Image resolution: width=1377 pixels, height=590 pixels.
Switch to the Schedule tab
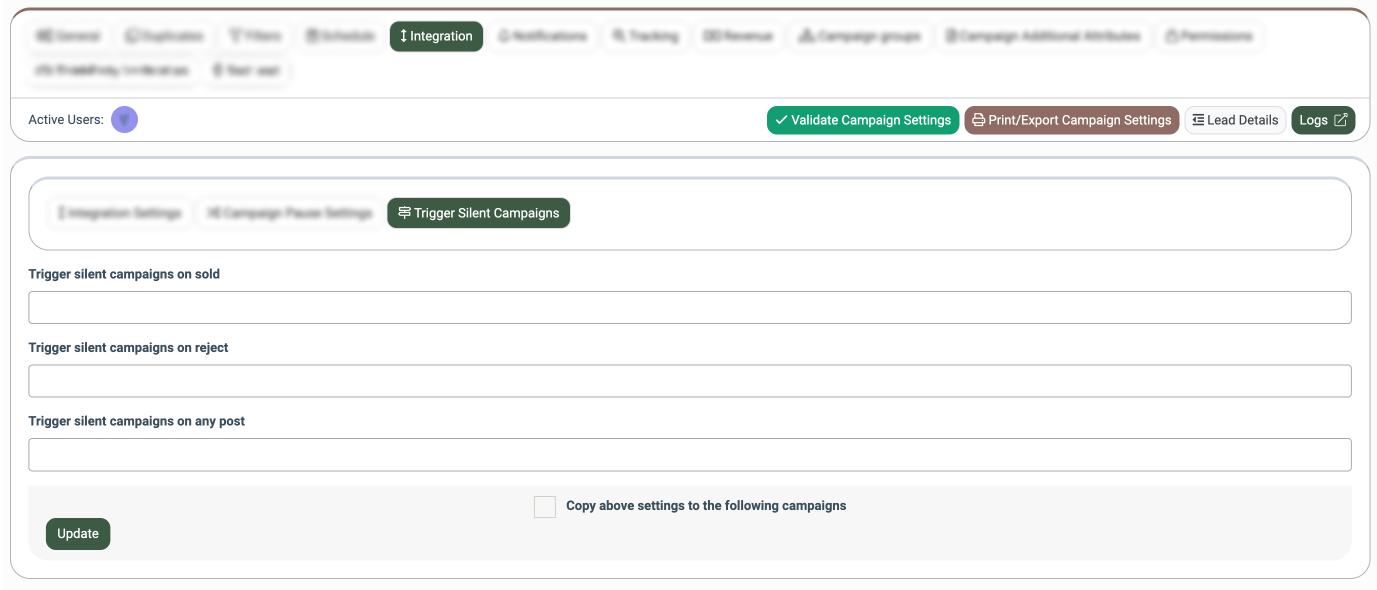point(340,36)
